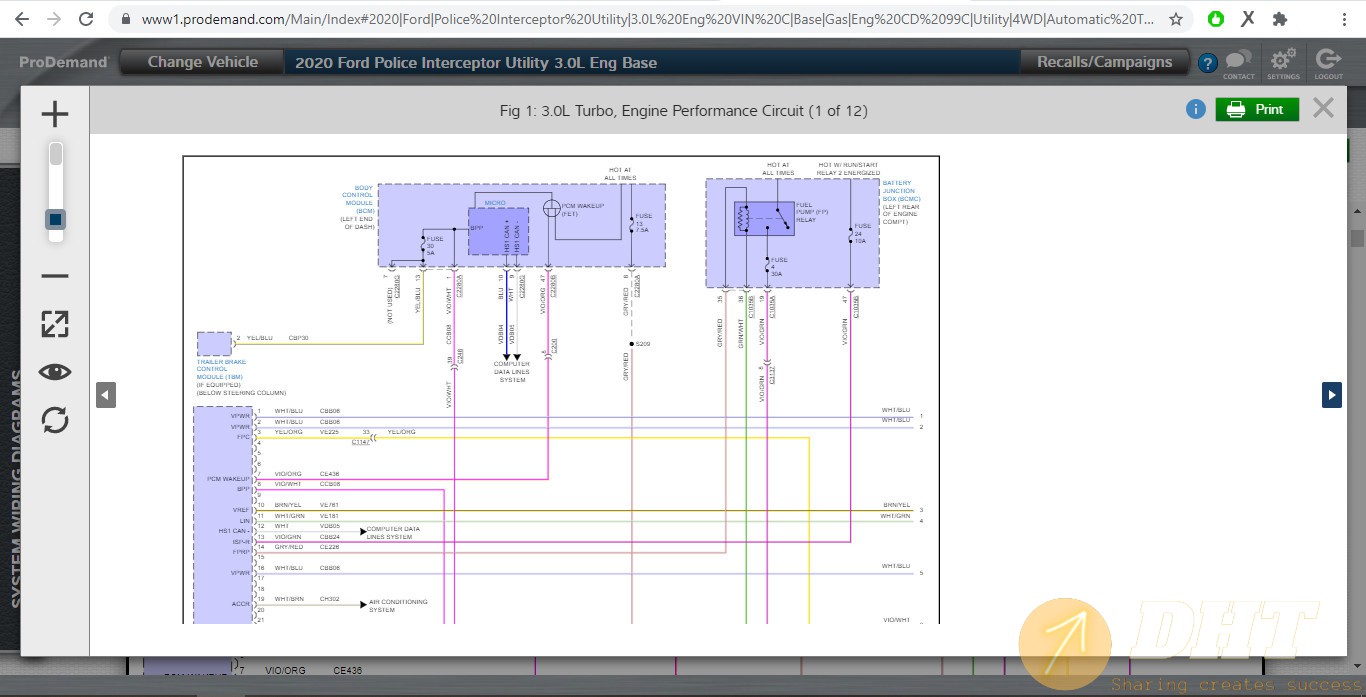Go to the previous diagram arrow
The height and width of the screenshot is (697, 1366).
(106, 395)
